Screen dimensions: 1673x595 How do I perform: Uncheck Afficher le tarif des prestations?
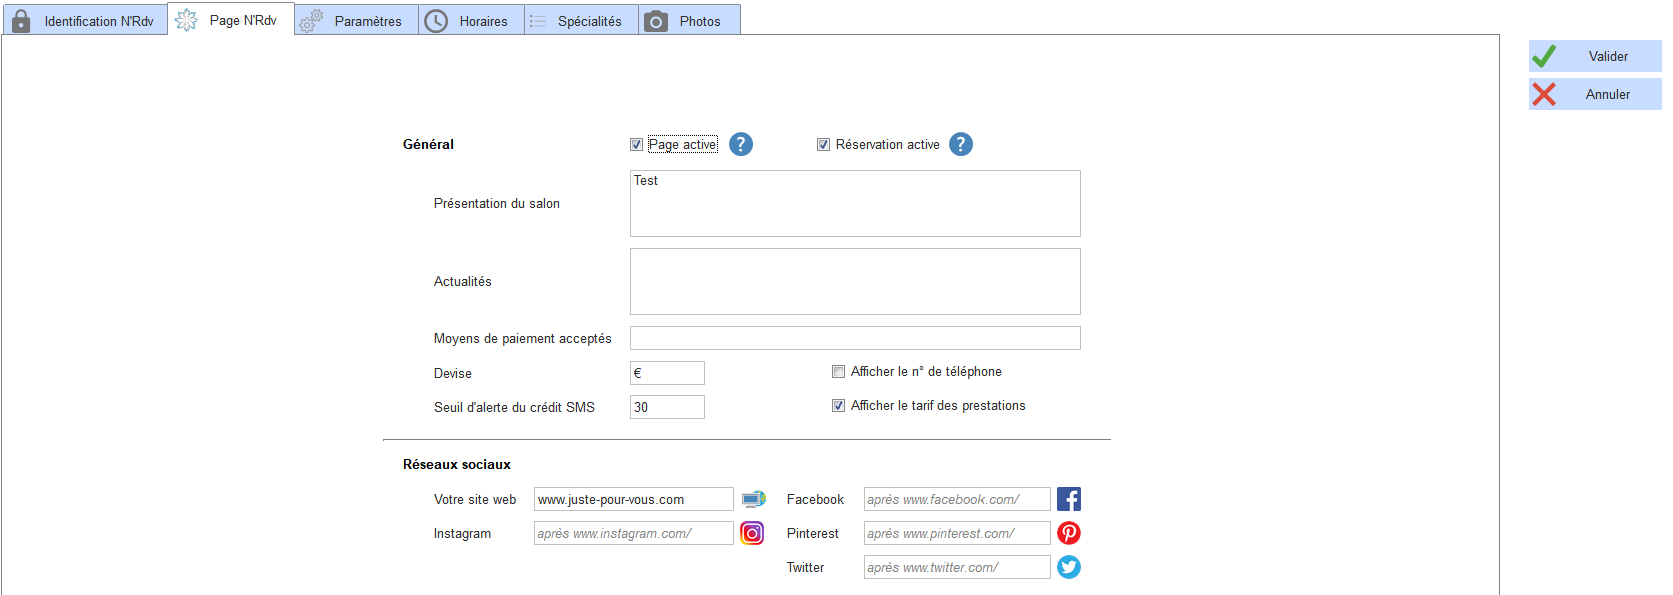tap(838, 406)
